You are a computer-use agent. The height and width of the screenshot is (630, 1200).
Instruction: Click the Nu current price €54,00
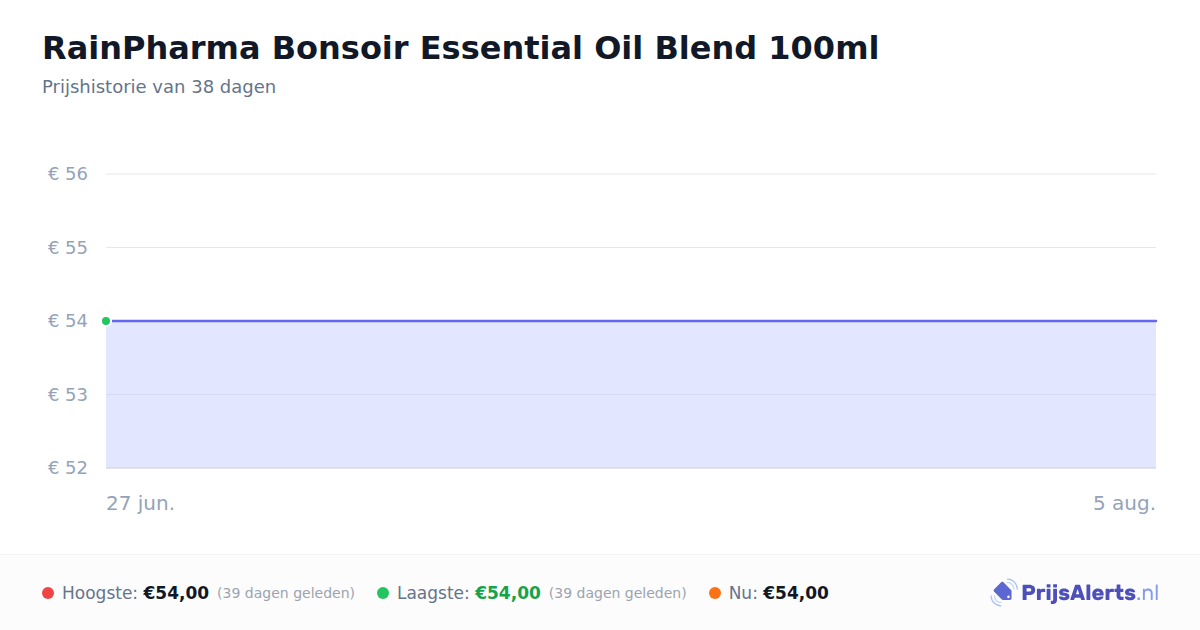[x=796, y=593]
